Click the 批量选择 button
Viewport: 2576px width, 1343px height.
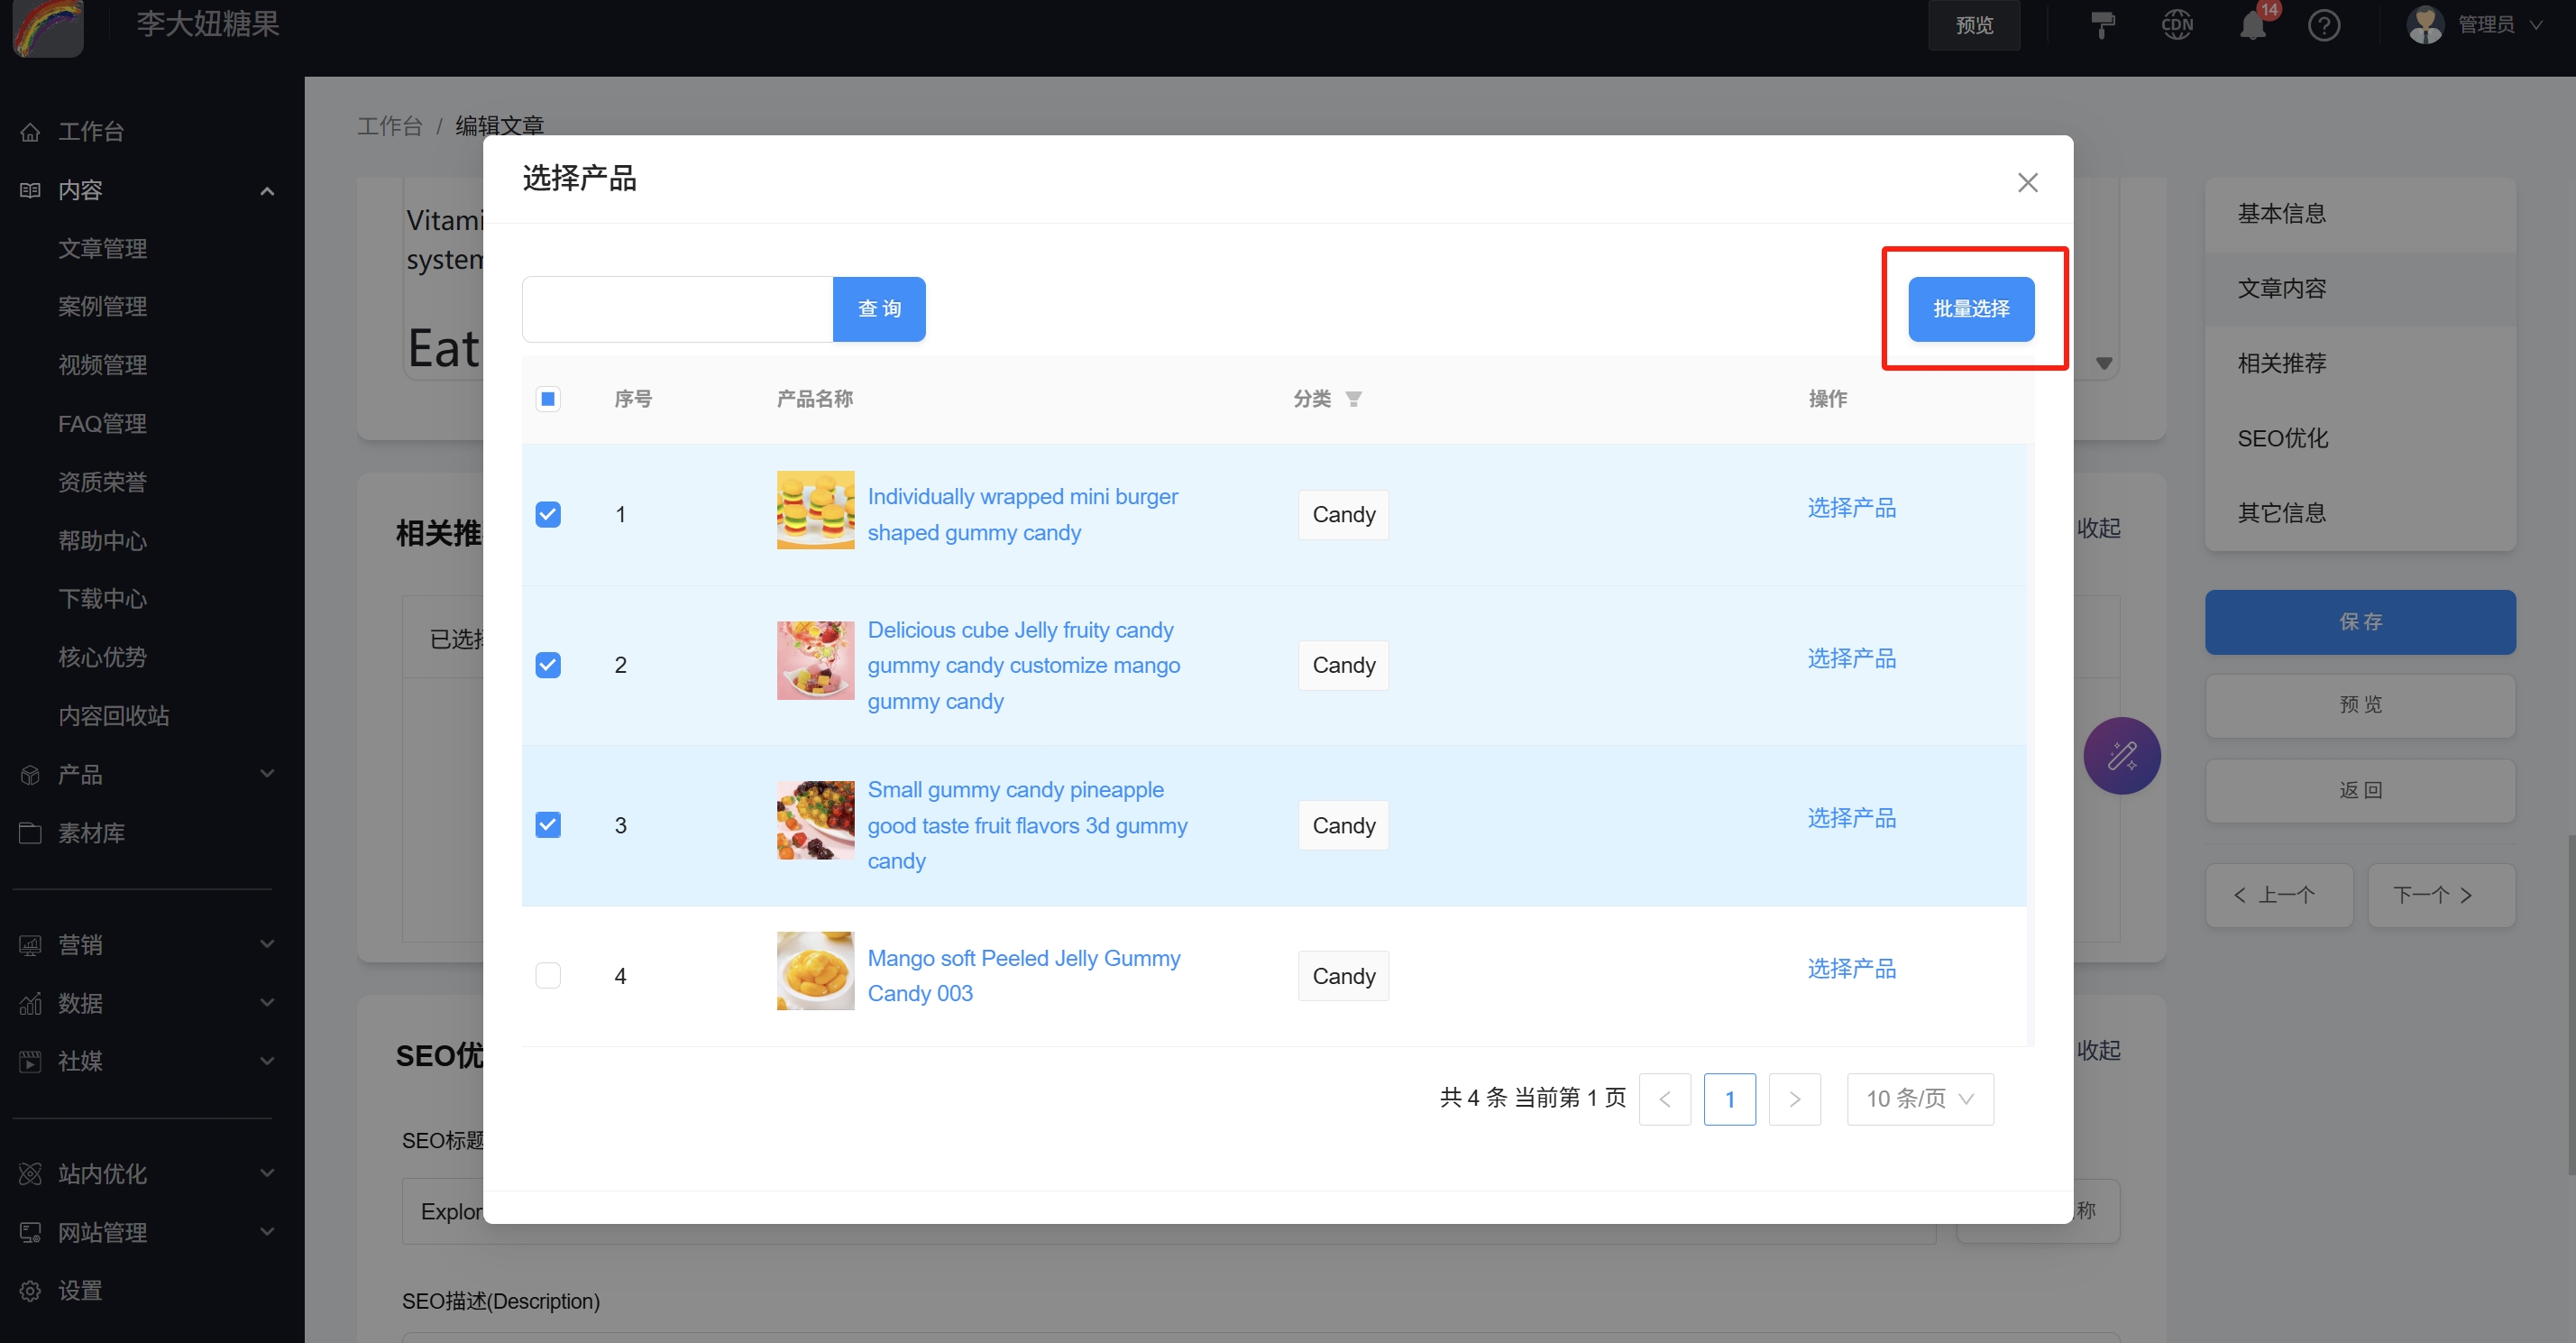(1970, 309)
